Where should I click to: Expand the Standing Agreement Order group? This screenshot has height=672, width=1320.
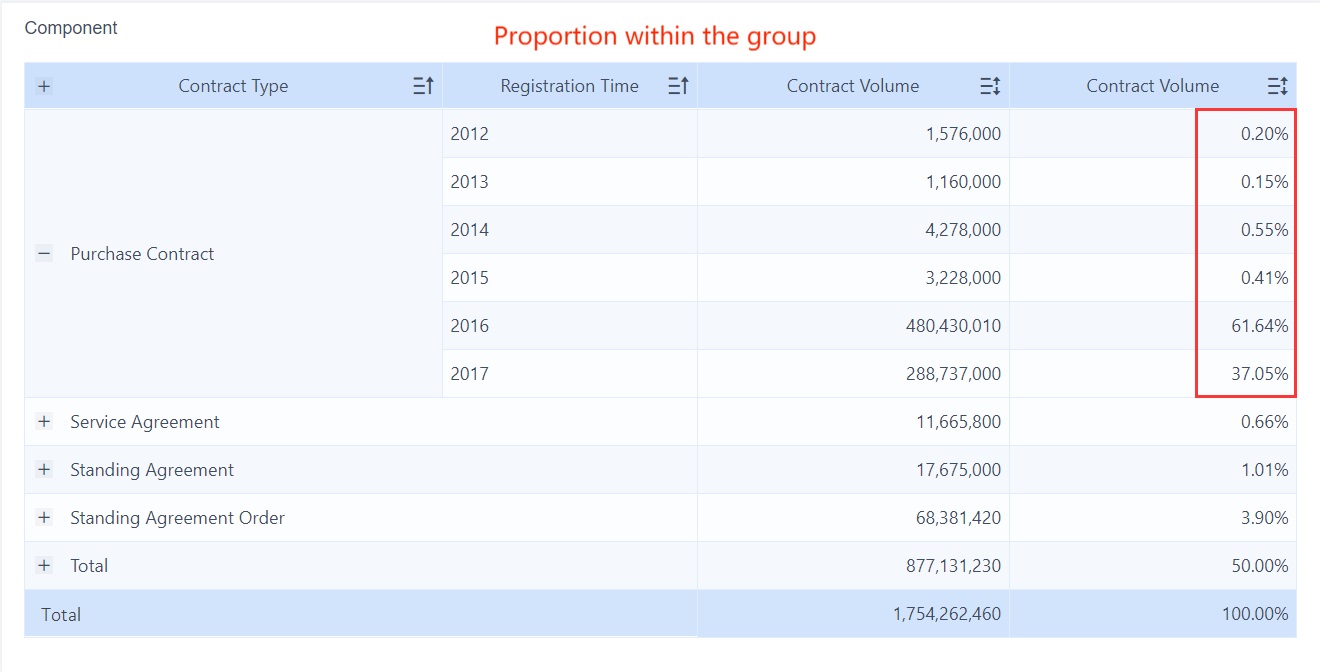pos(43,517)
